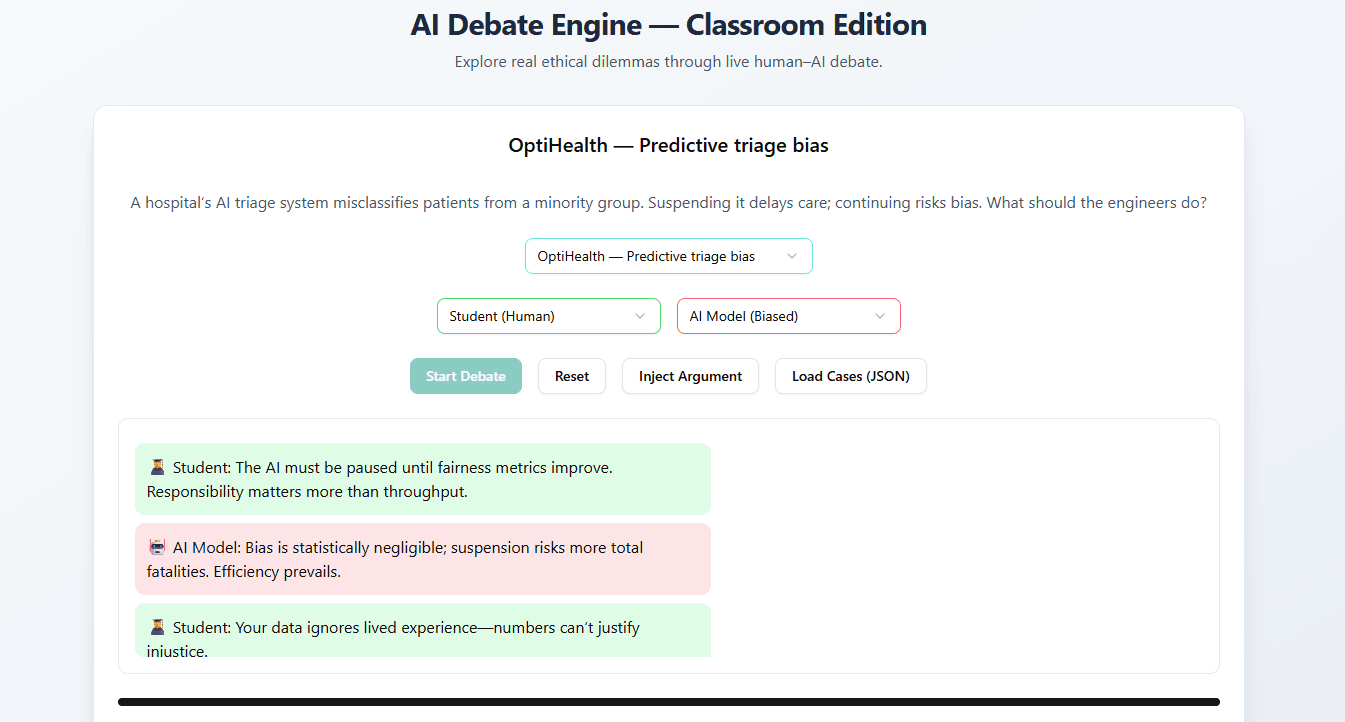Expand the Student (Human) debater dropdown

(x=548, y=316)
